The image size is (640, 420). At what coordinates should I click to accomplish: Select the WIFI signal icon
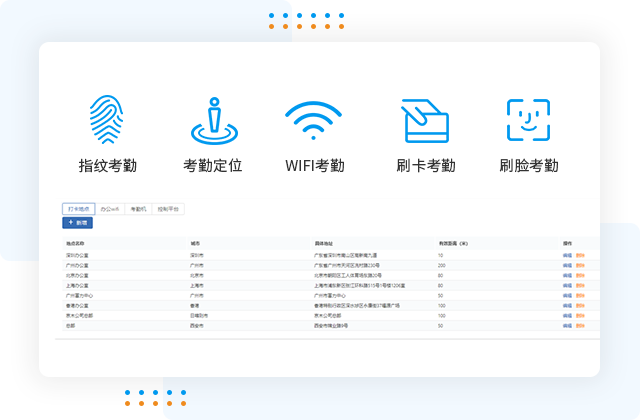pyautogui.click(x=314, y=122)
